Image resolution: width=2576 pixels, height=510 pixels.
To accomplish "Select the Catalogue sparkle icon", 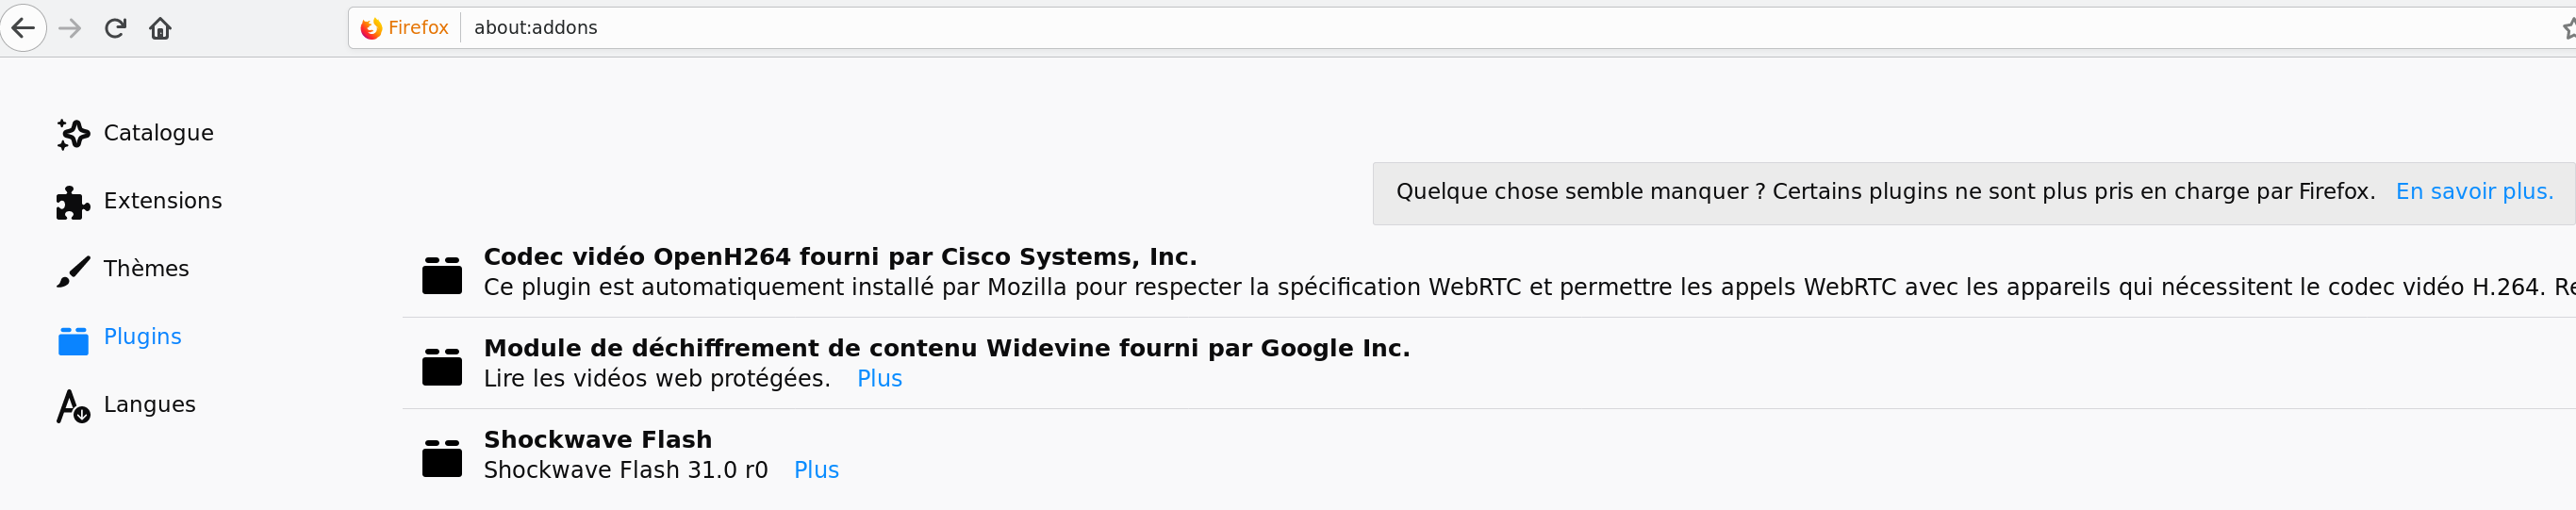I will [x=73, y=133].
